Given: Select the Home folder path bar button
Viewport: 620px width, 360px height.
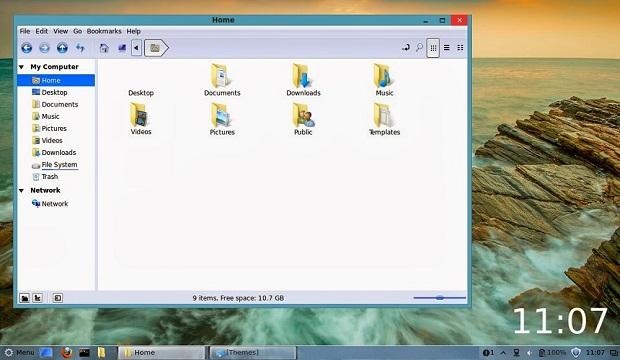Looking at the screenshot, I should click(x=156, y=48).
